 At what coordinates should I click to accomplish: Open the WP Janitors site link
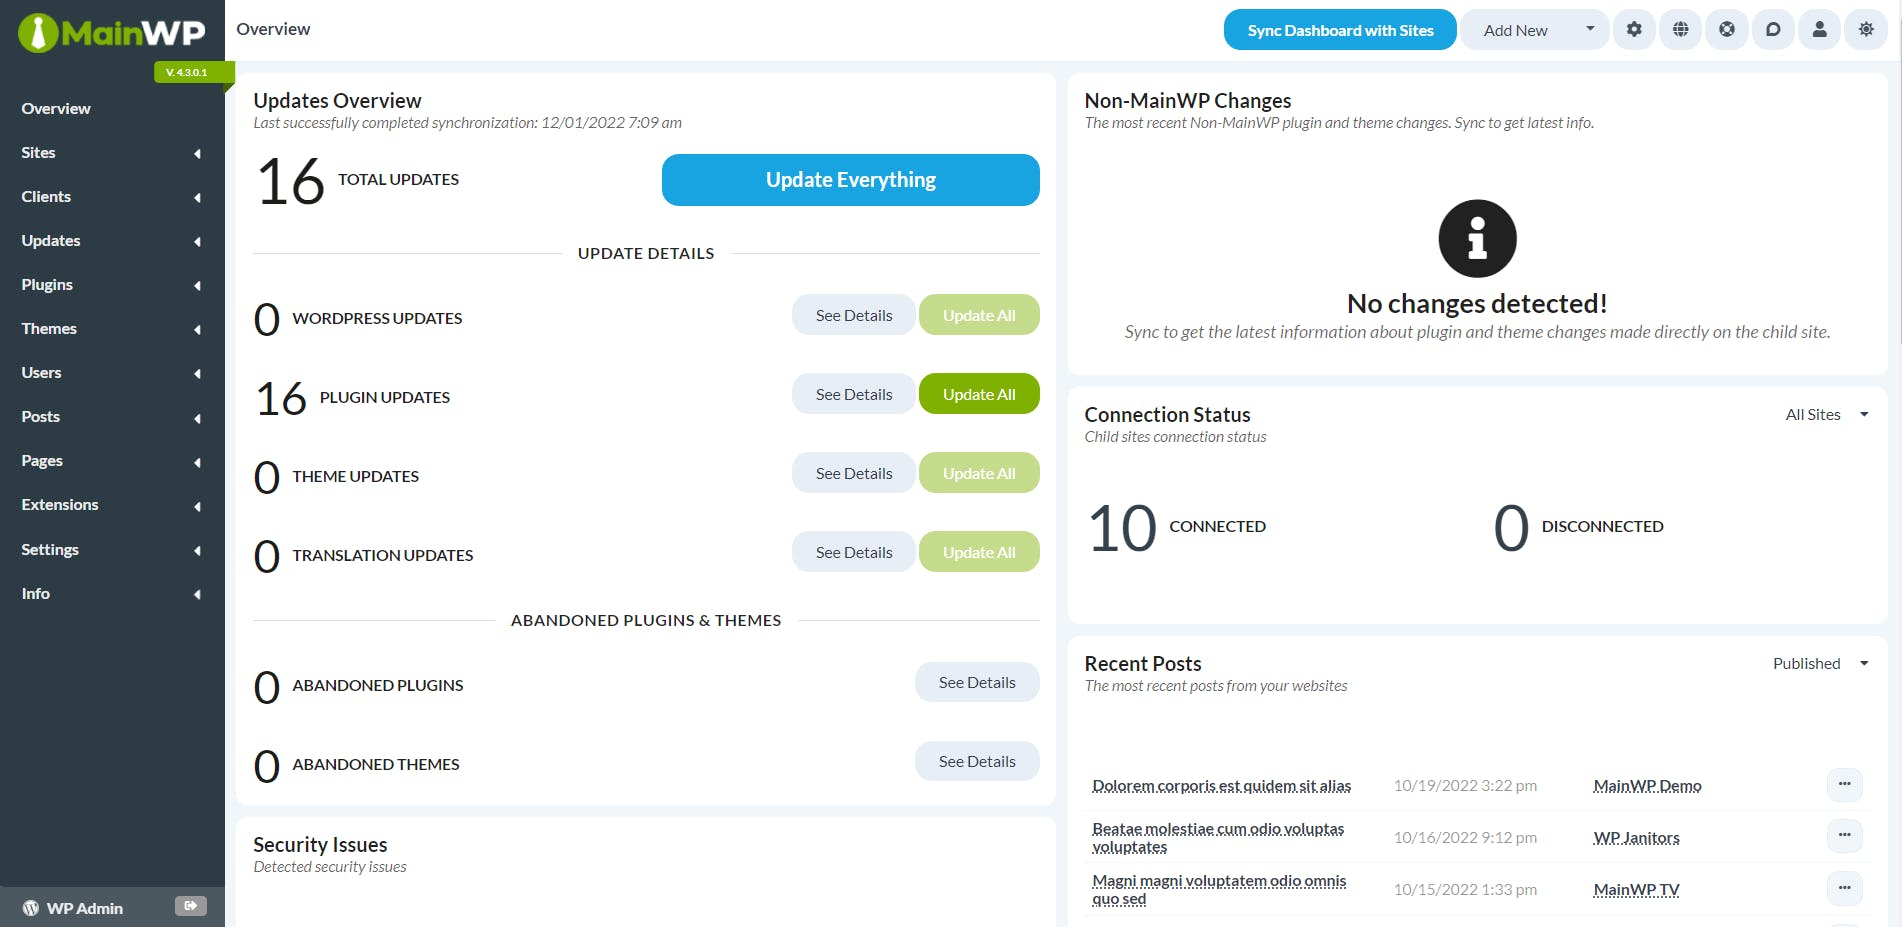click(1636, 838)
